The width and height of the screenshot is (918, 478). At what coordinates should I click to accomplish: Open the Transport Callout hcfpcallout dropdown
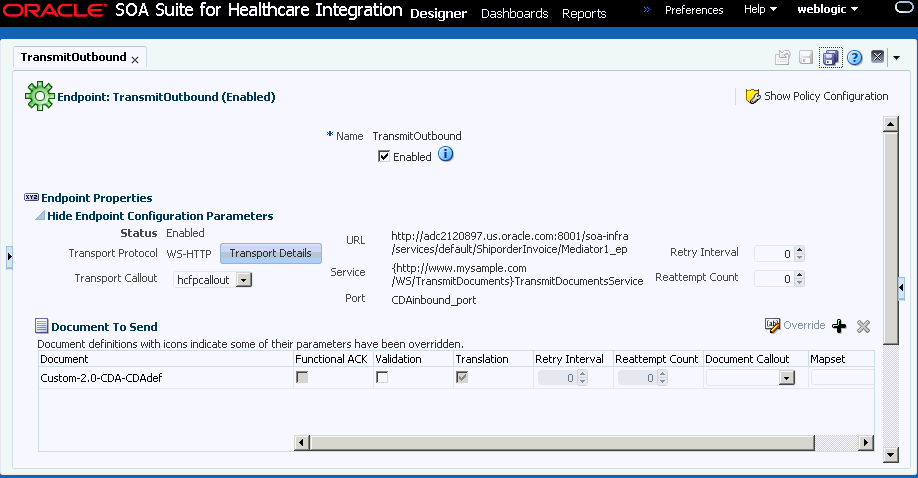click(244, 280)
